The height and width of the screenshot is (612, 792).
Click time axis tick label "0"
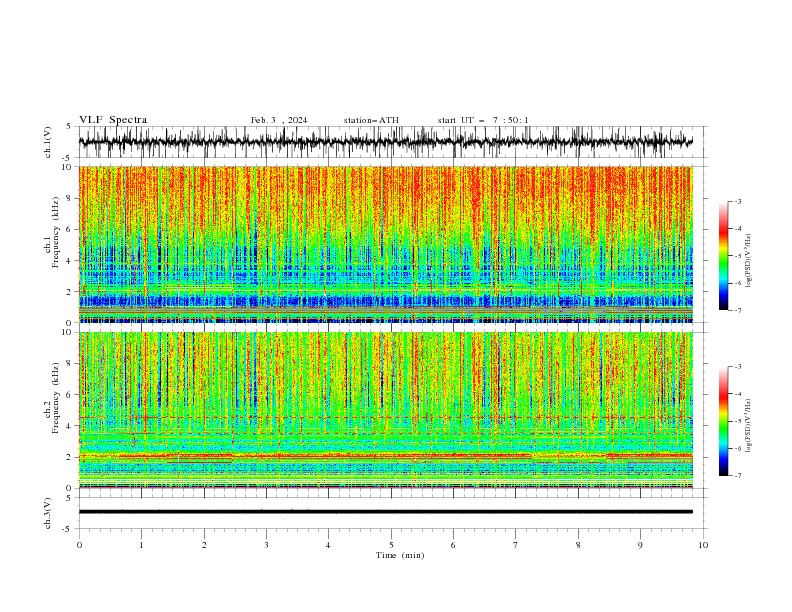pyautogui.click(x=79, y=545)
